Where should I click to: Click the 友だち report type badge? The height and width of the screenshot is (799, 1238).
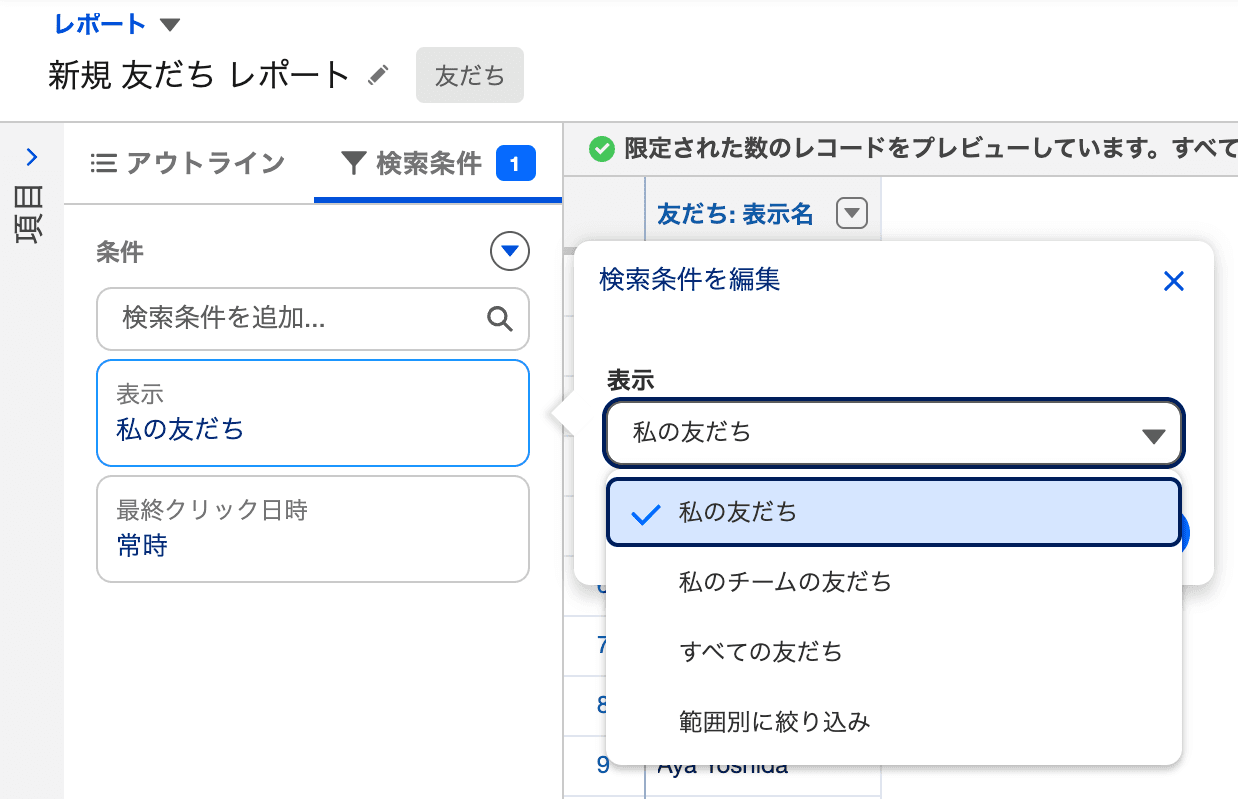[470, 75]
